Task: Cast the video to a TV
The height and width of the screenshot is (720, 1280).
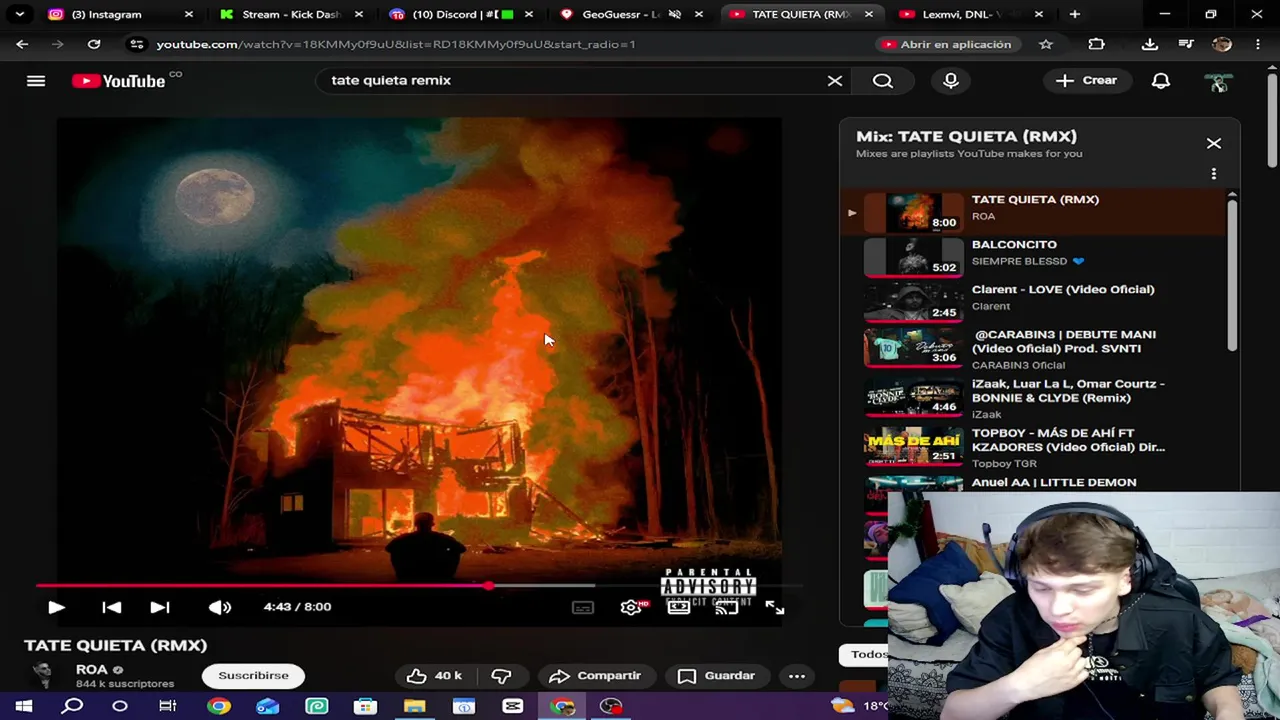Action: pyautogui.click(x=726, y=607)
